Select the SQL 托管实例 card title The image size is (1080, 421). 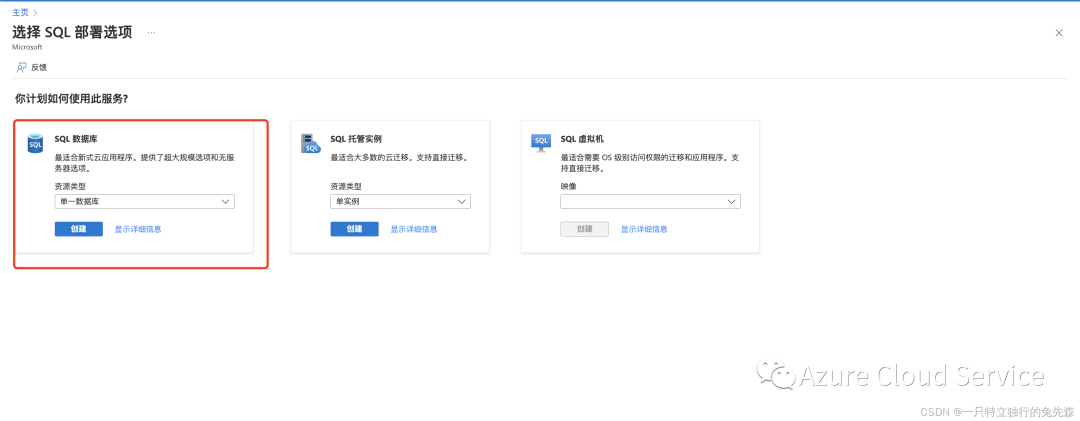coord(356,138)
